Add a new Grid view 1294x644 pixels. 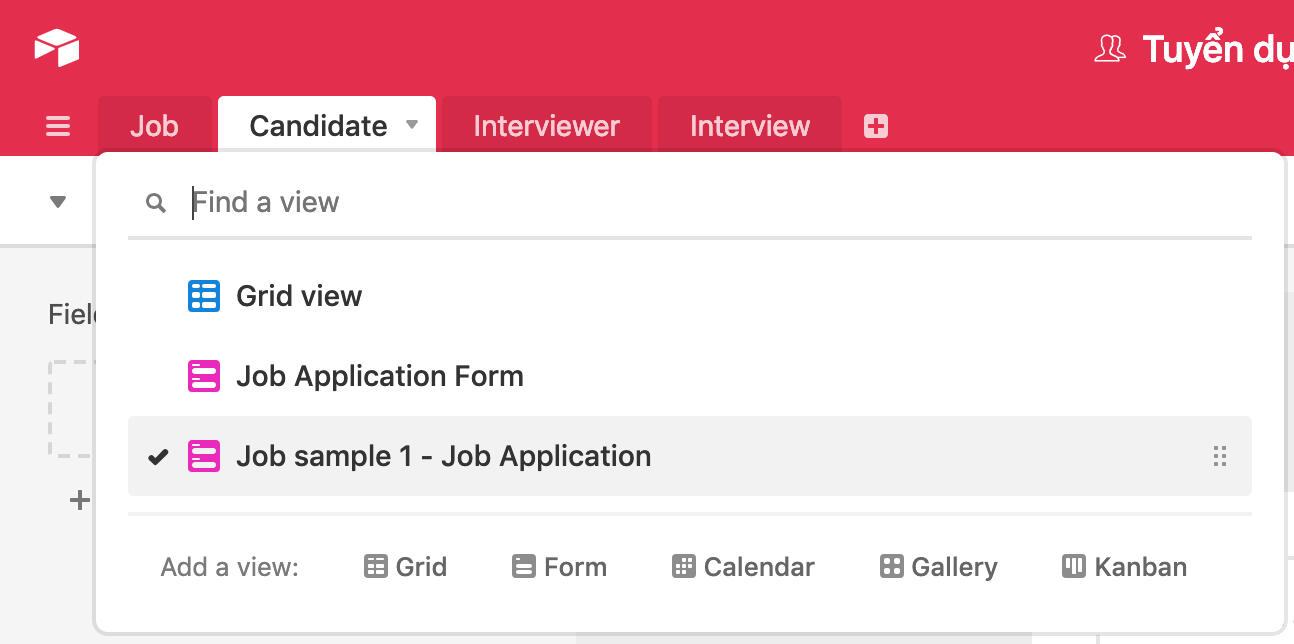click(x=405, y=567)
